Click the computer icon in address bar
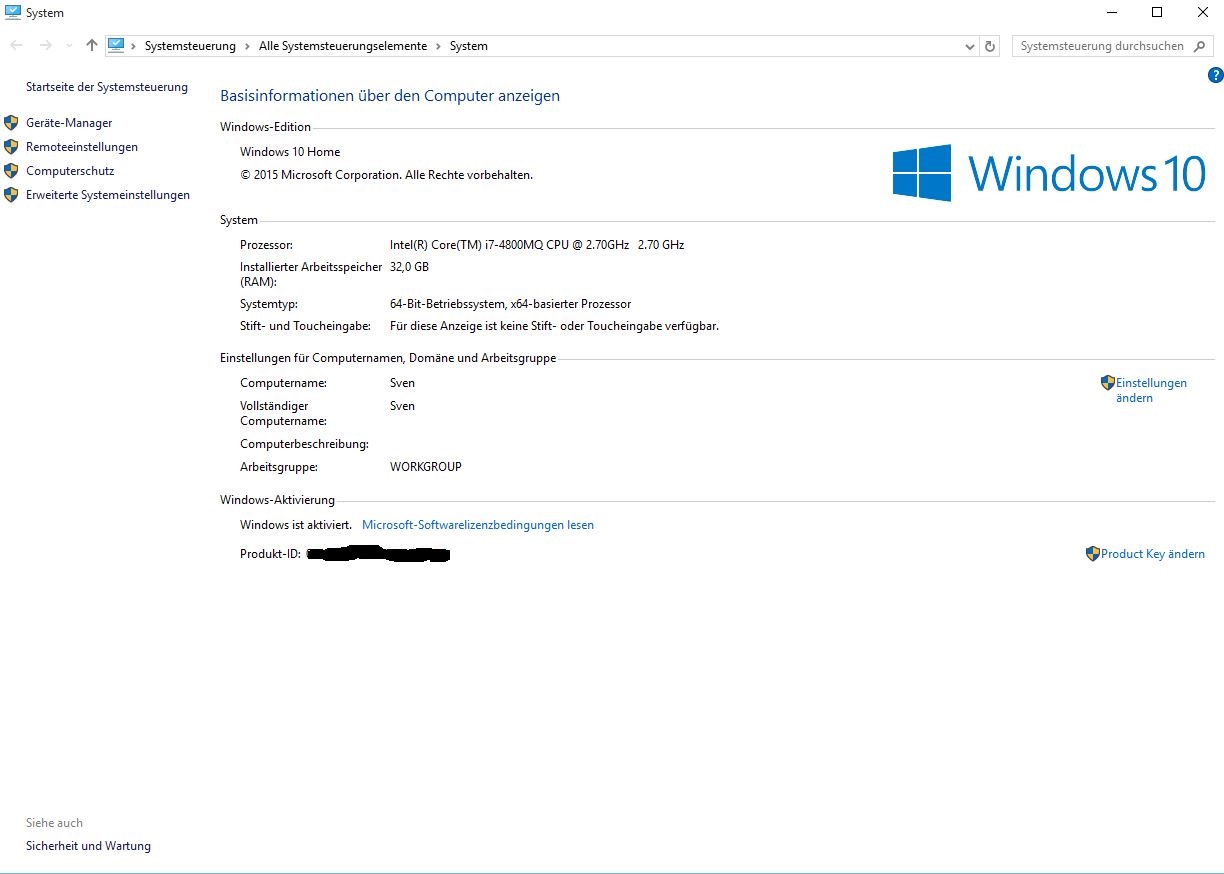Viewport: 1224px width, 874px height. click(116, 46)
